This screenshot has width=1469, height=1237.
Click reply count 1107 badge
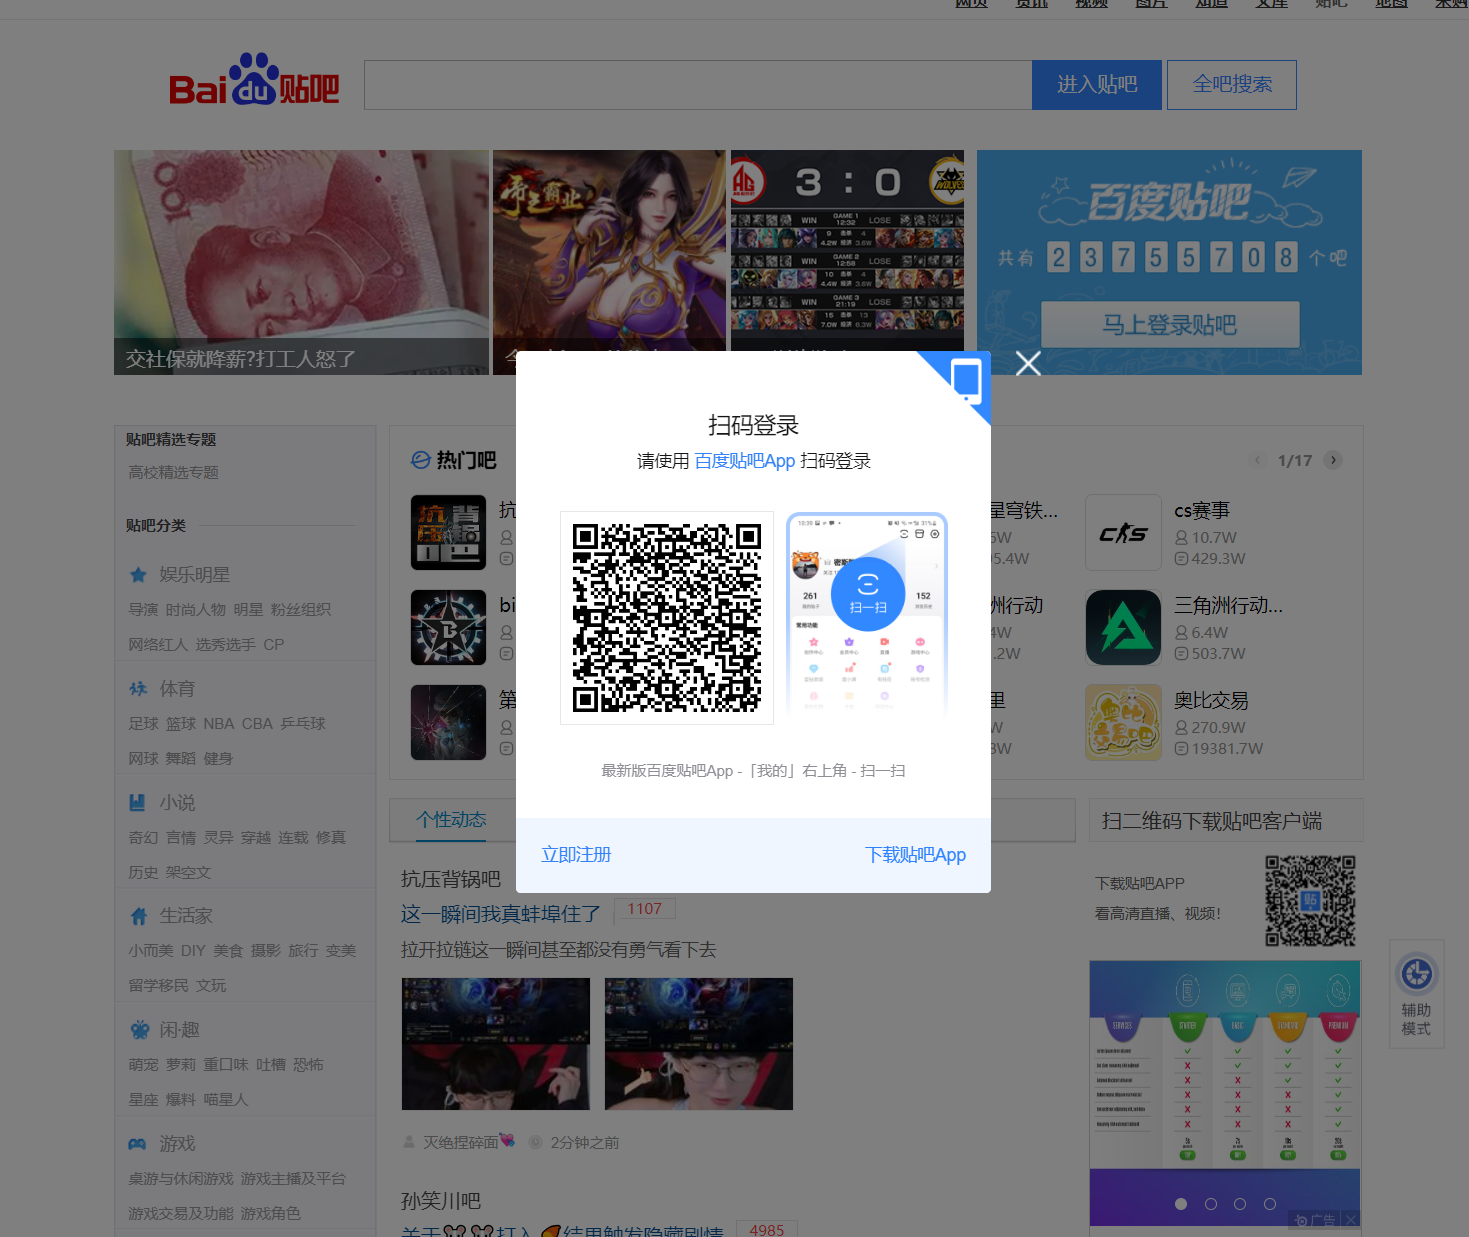click(x=644, y=909)
